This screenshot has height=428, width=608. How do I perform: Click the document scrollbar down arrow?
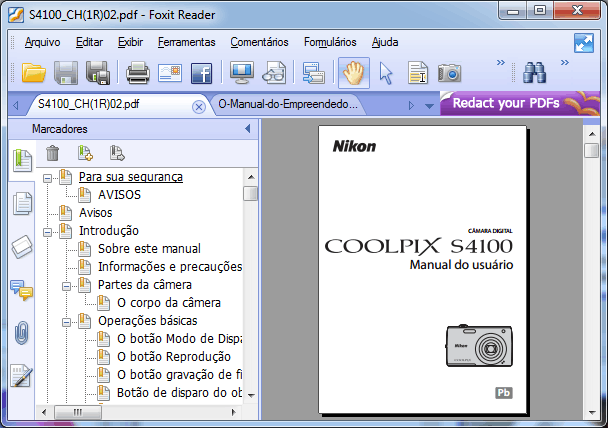tap(592, 412)
